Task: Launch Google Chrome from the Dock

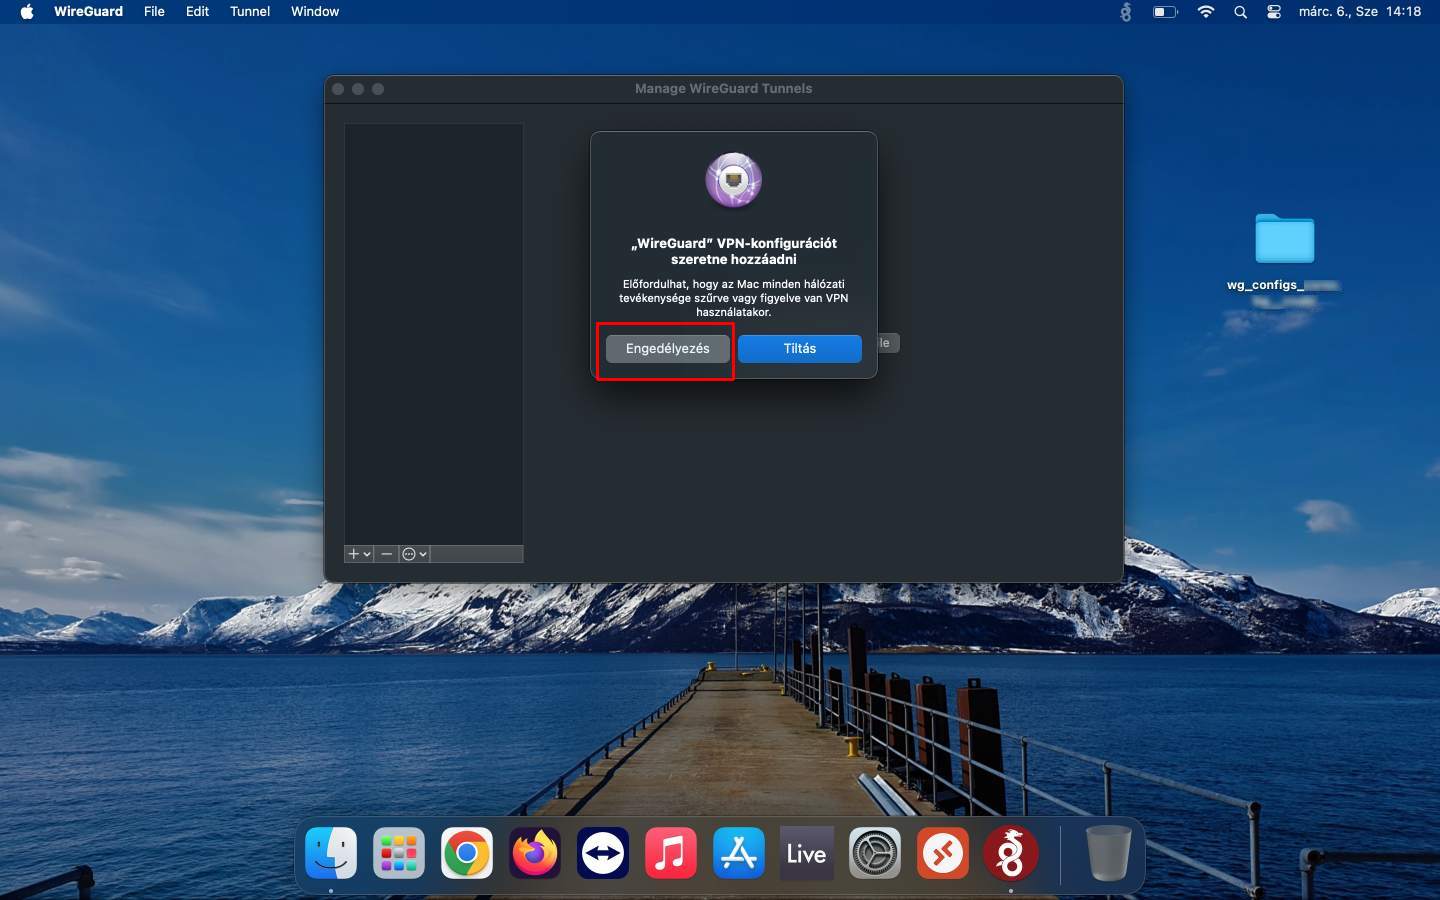Action: pyautogui.click(x=467, y=853)
